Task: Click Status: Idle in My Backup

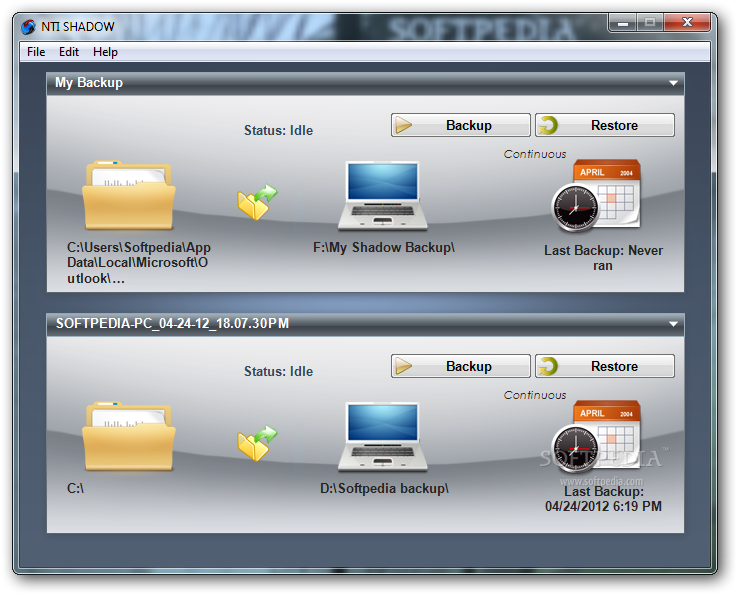Action: tap(278, 130)
